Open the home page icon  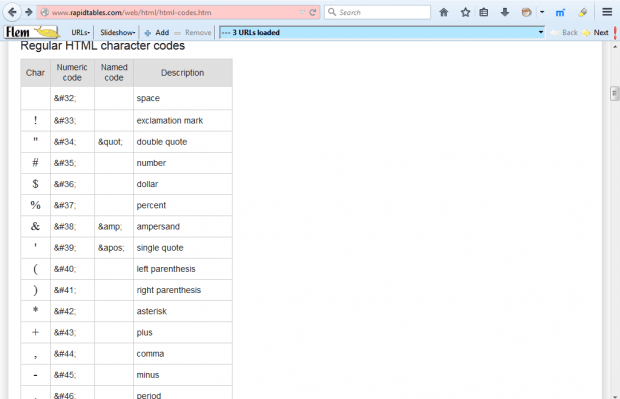click(444, 12)
